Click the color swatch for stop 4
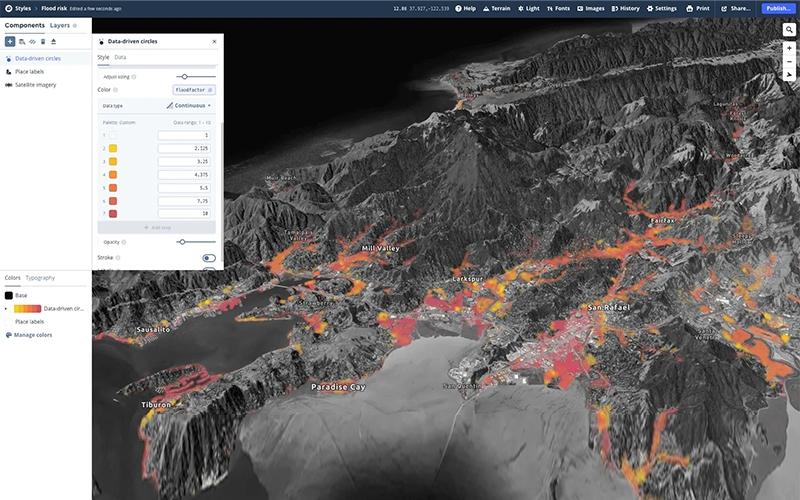This screenshot has width=800, height=500. pos(113,175)
